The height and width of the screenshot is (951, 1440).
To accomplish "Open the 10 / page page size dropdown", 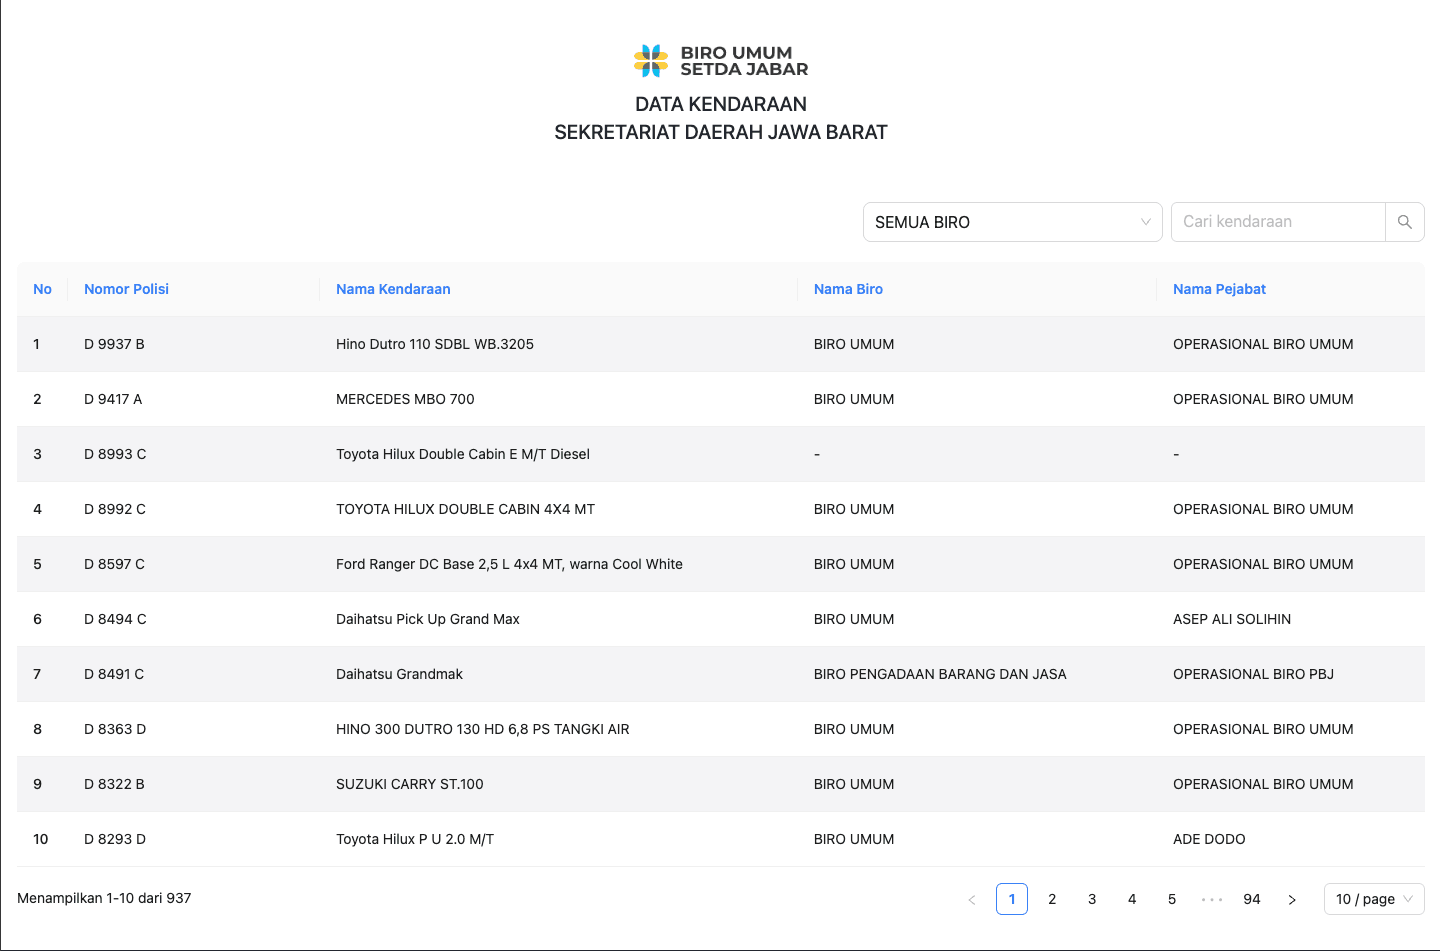I will coord(1374,899).
